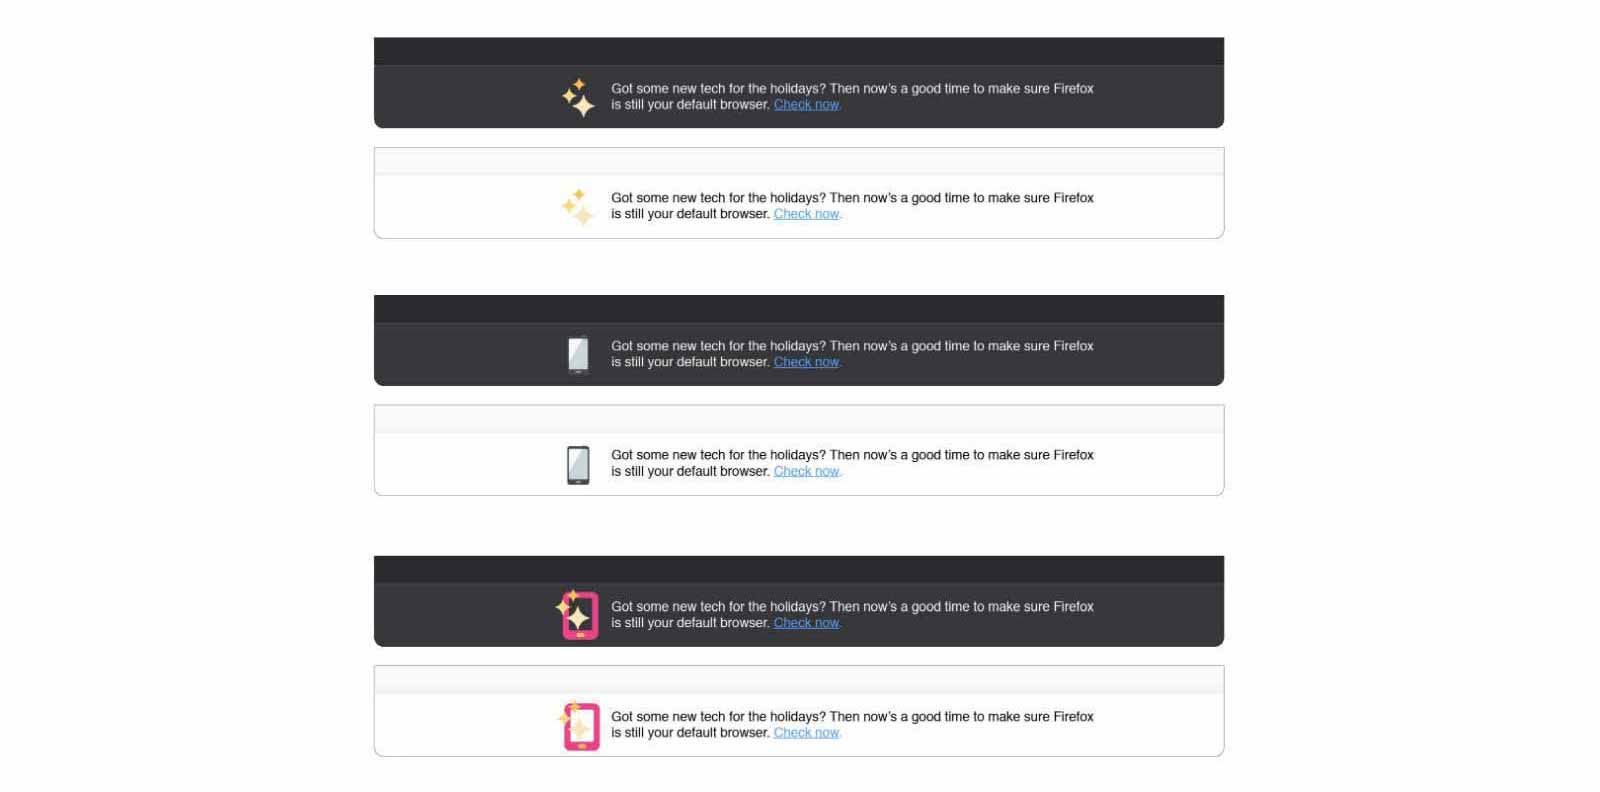Click the dark header strip above the dark sparkles notification
The height and width of the screenshot is (792, 1600).
pyautogui.click(x=798, y=52)
